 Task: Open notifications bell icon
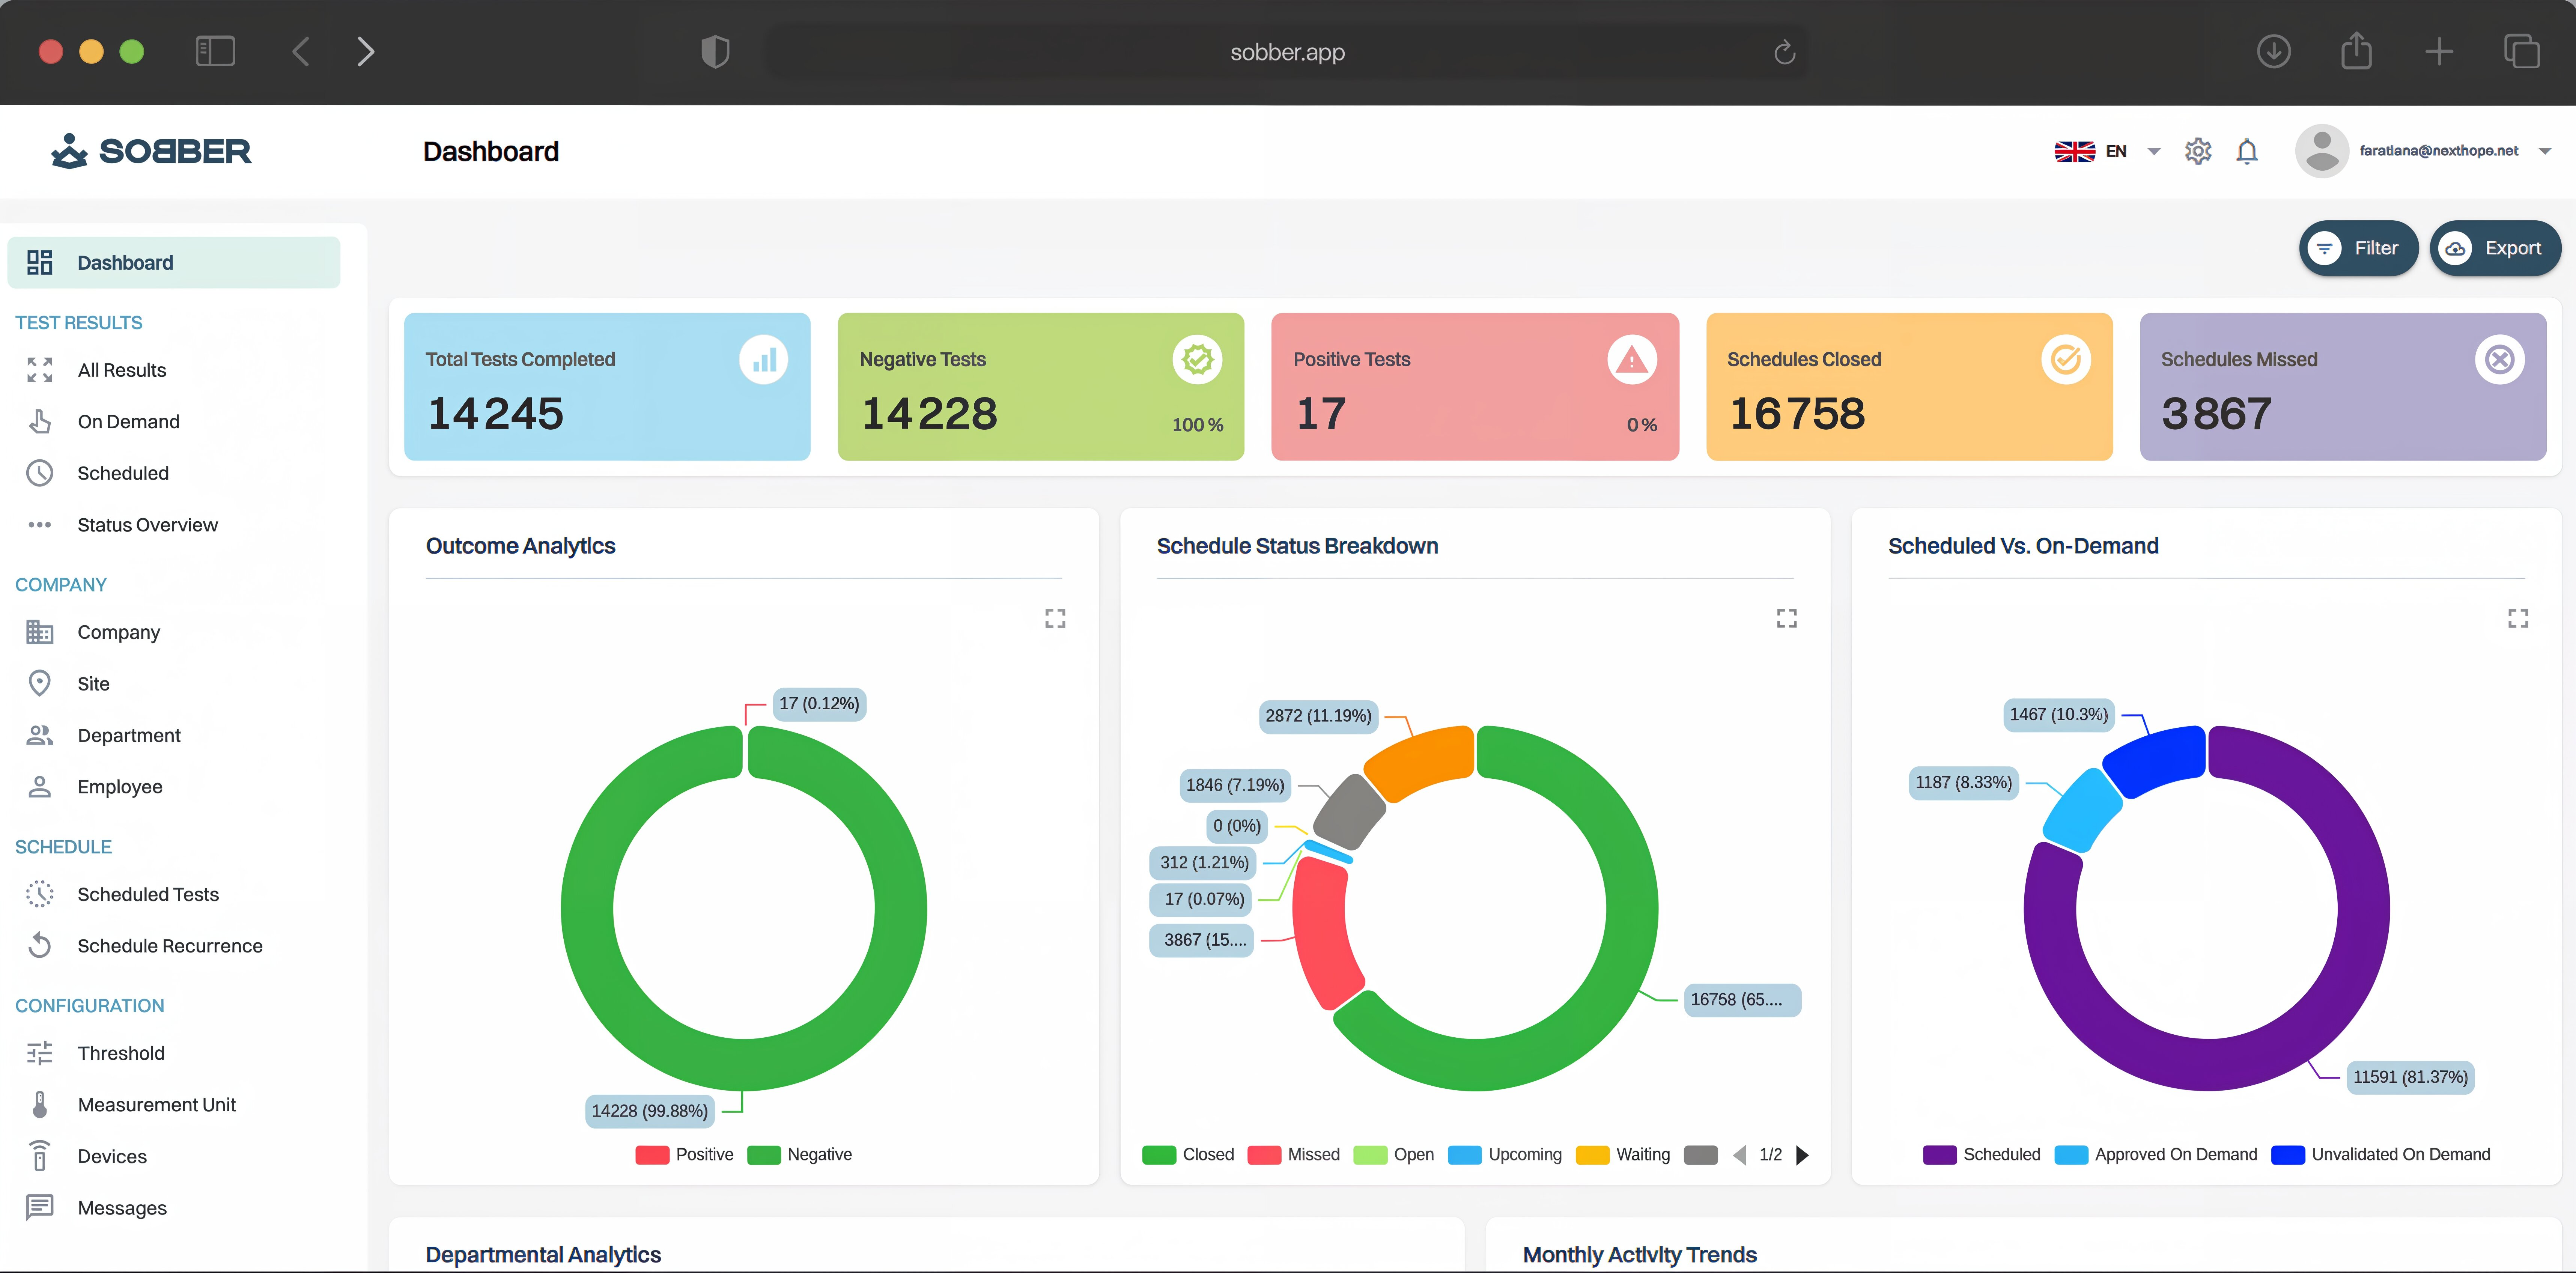coord(2247,151)
